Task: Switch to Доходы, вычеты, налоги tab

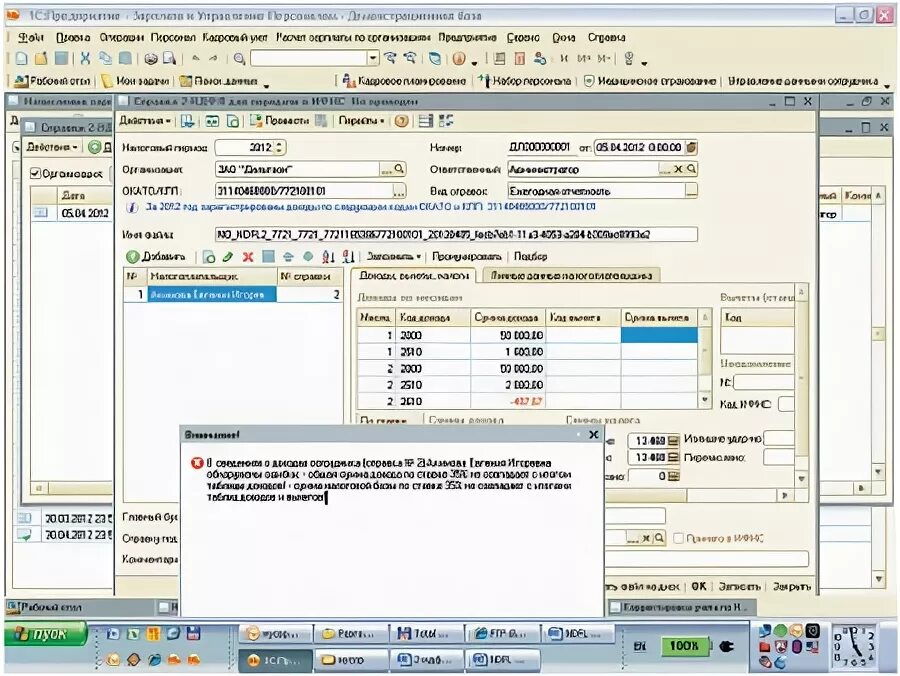Action: [x=414, y=275]
